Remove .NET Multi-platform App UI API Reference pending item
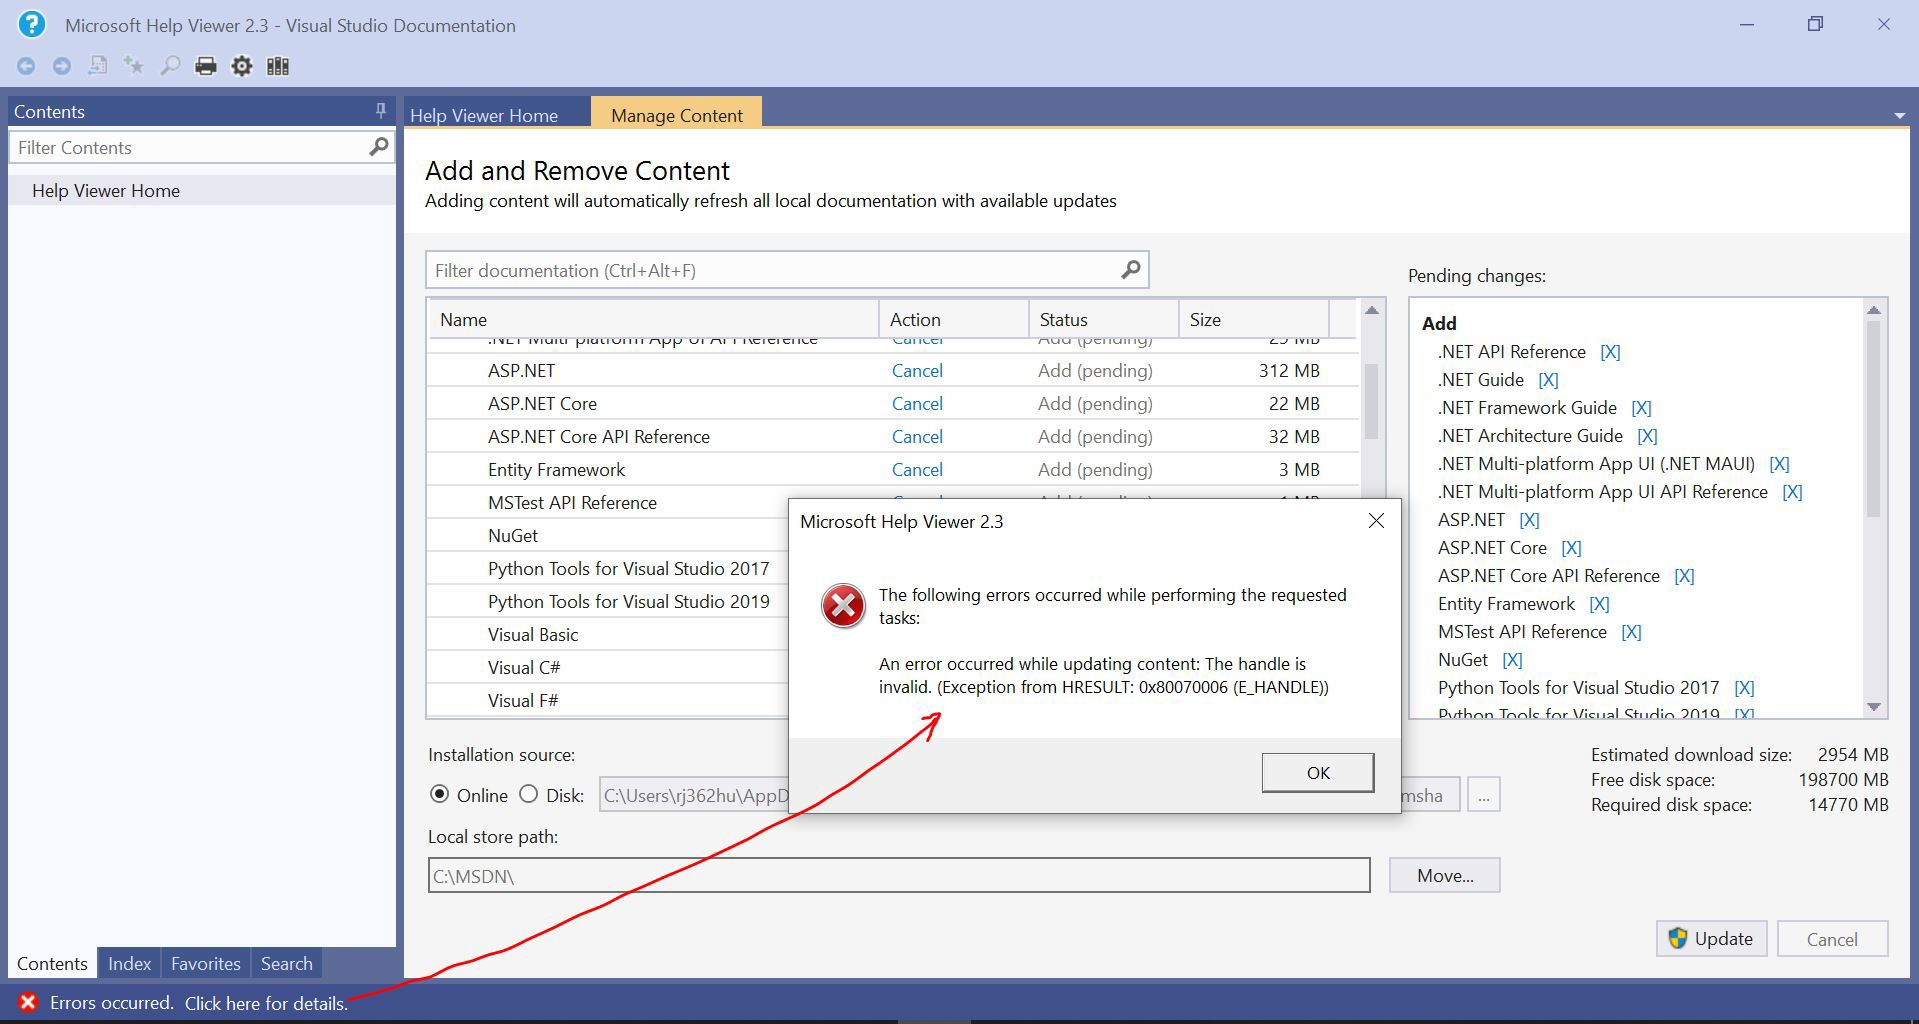1919x1024 pixels. click(x=1792, y=492)
